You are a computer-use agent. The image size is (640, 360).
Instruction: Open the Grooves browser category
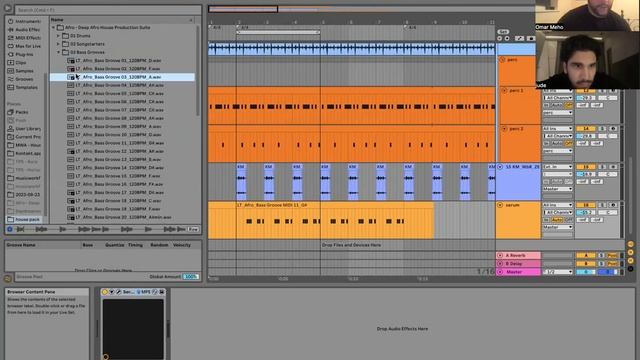click(20, 79)
